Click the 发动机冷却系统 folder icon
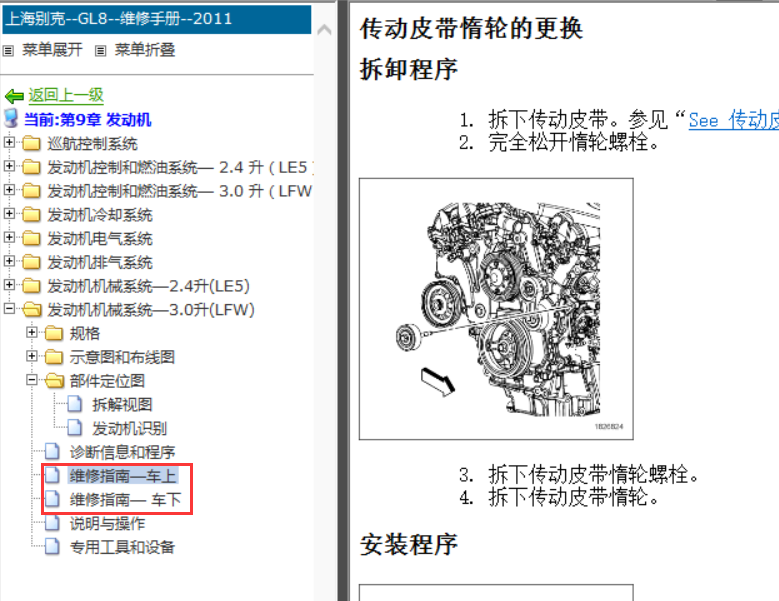This screenshot has height=601, width=779. pyautogui.click(x=31, y=215)
